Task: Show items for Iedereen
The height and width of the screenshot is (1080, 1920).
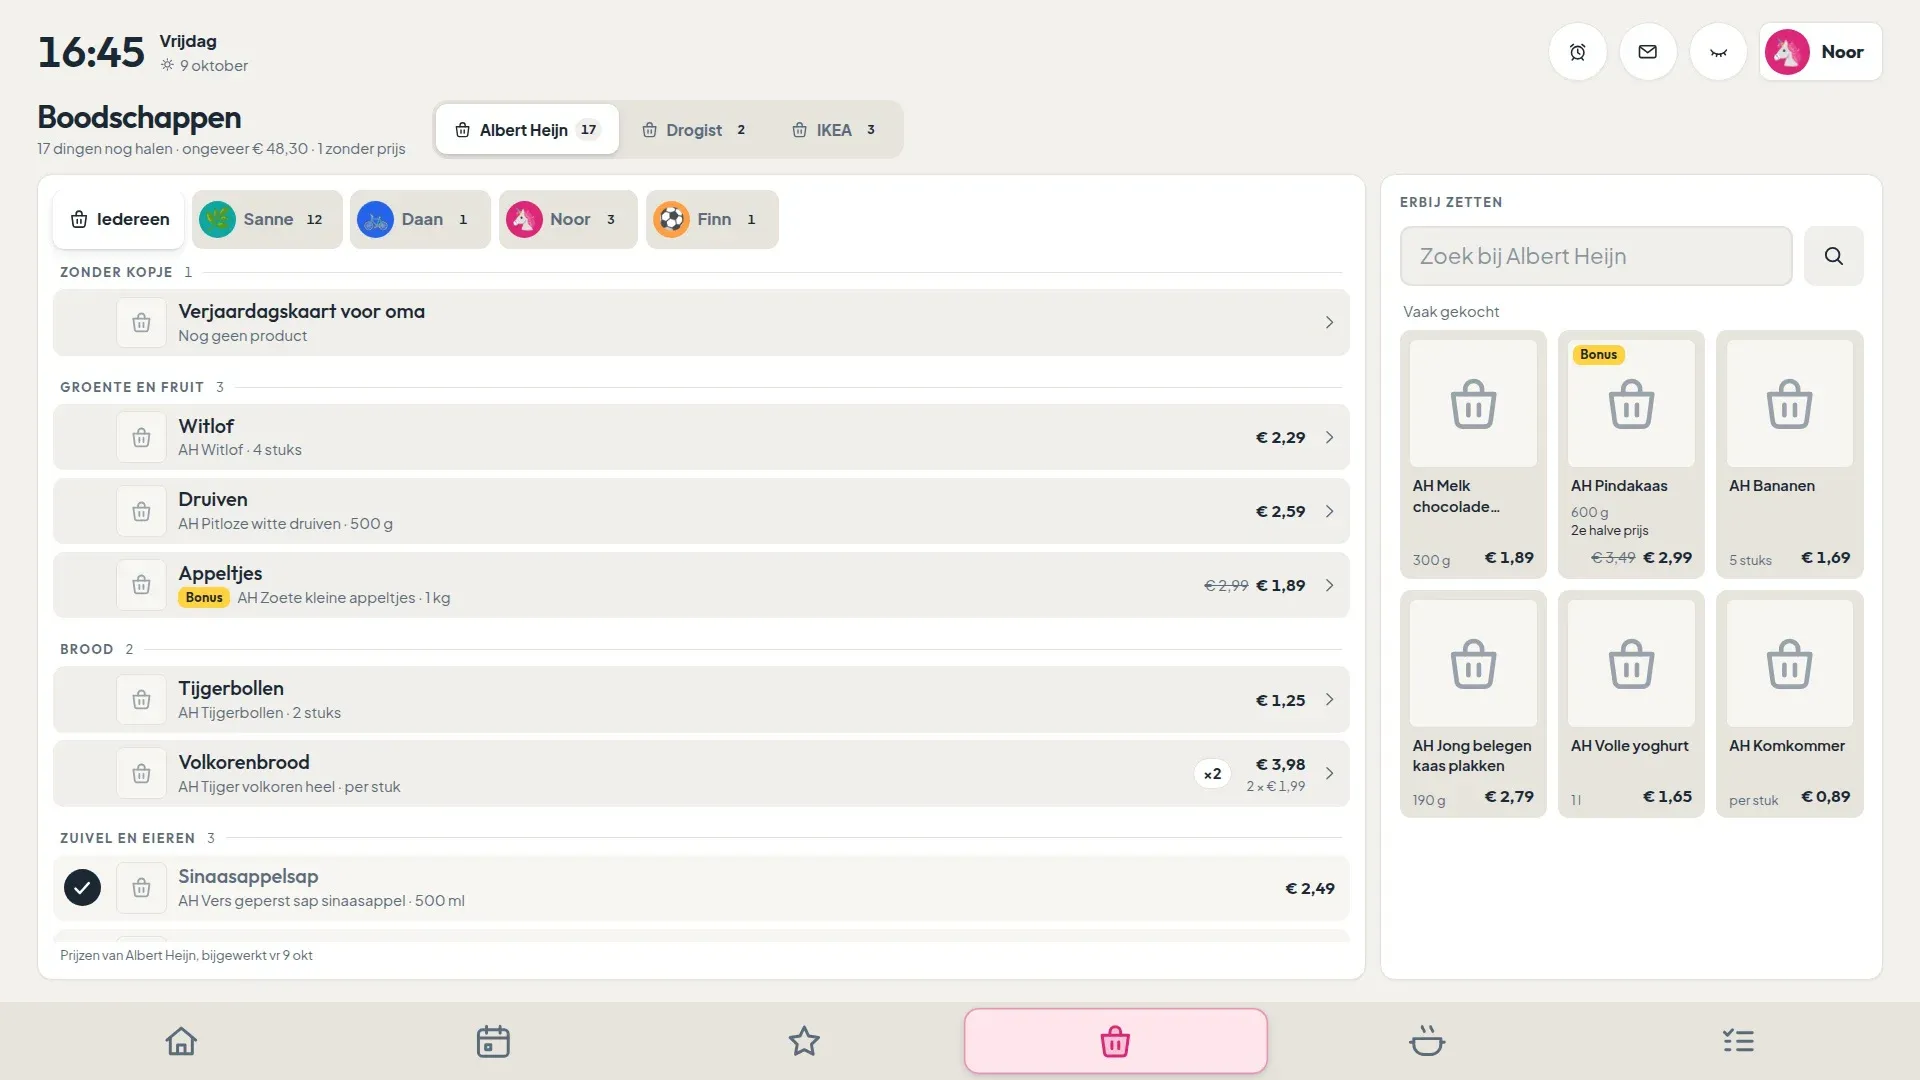Action: [x=119, y=219]
